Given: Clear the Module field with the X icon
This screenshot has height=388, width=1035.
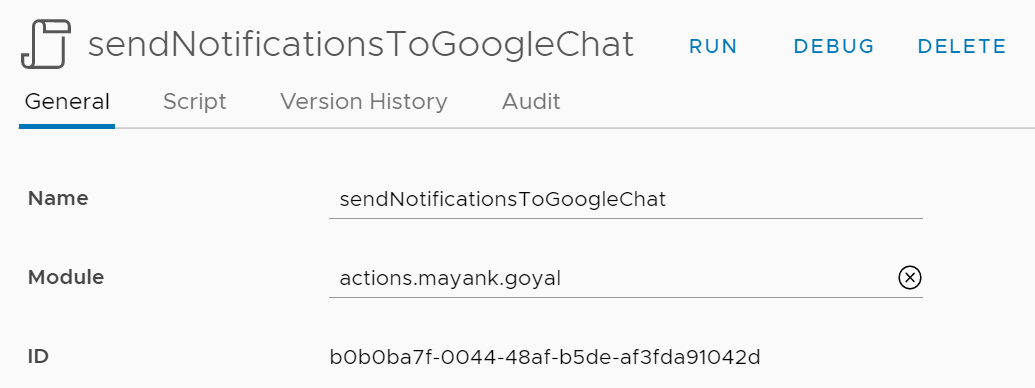Looking at the screenshot, I should pyautogui.click(x=910, y=278).
